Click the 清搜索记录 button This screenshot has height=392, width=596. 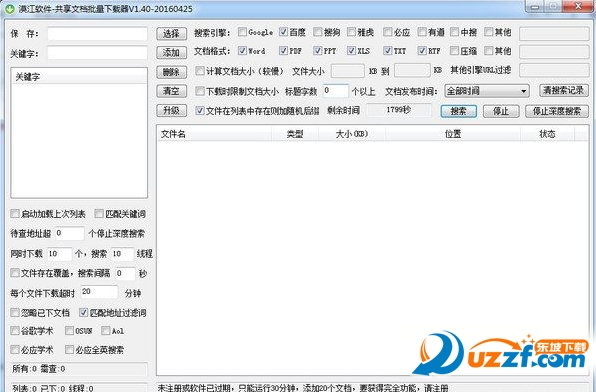(564, 90)
